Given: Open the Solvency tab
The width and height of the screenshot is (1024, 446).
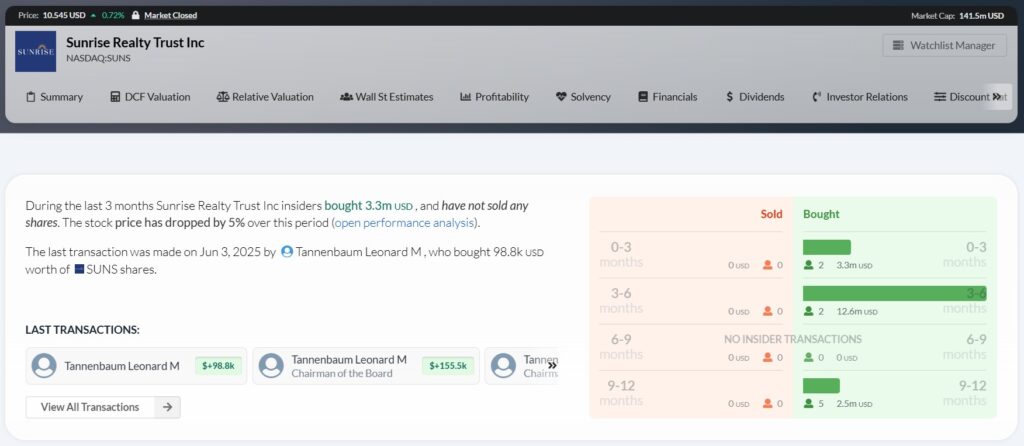Looking at the screenshot, I should click(x=583, y=97).
